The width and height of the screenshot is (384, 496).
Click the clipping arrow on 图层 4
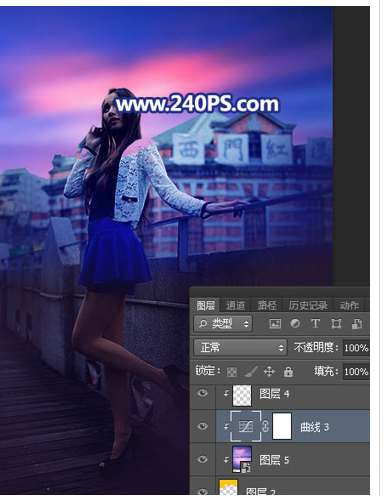click(x=226, y=394)
